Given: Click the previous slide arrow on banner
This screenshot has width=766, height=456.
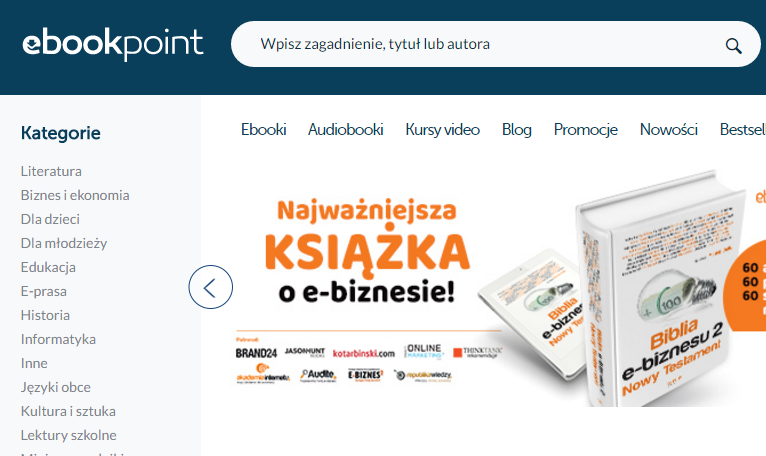Looking at the screenshot, I should (x=211, y=287).
